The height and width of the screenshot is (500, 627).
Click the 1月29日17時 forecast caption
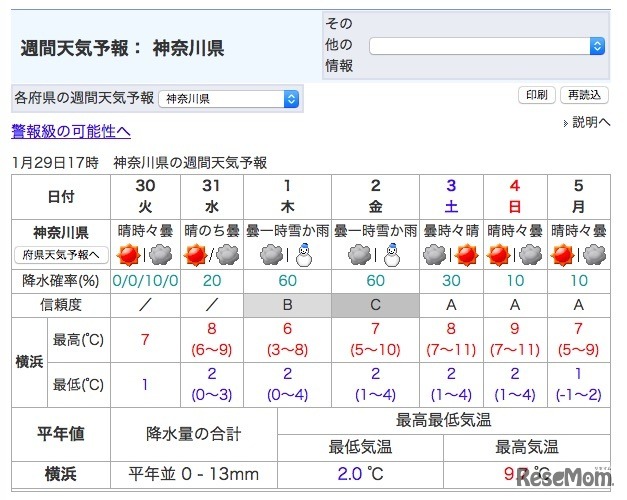click(139, 163)
